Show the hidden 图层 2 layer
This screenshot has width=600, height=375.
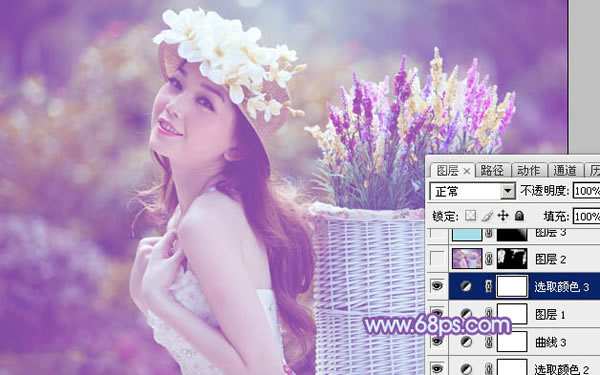pos(437,259)
